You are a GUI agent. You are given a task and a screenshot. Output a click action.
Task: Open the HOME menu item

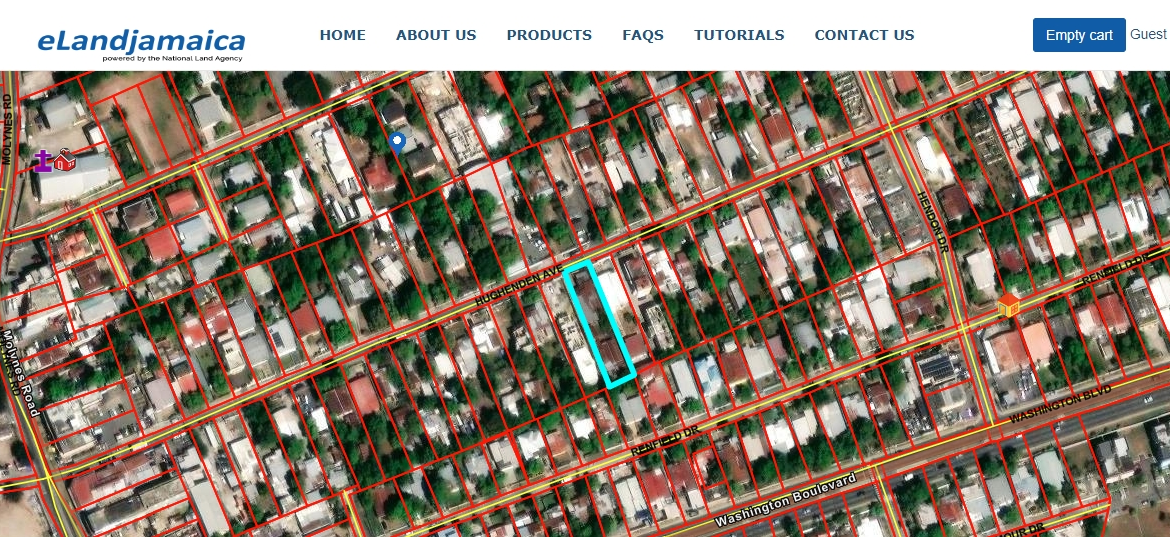point(342,35)
